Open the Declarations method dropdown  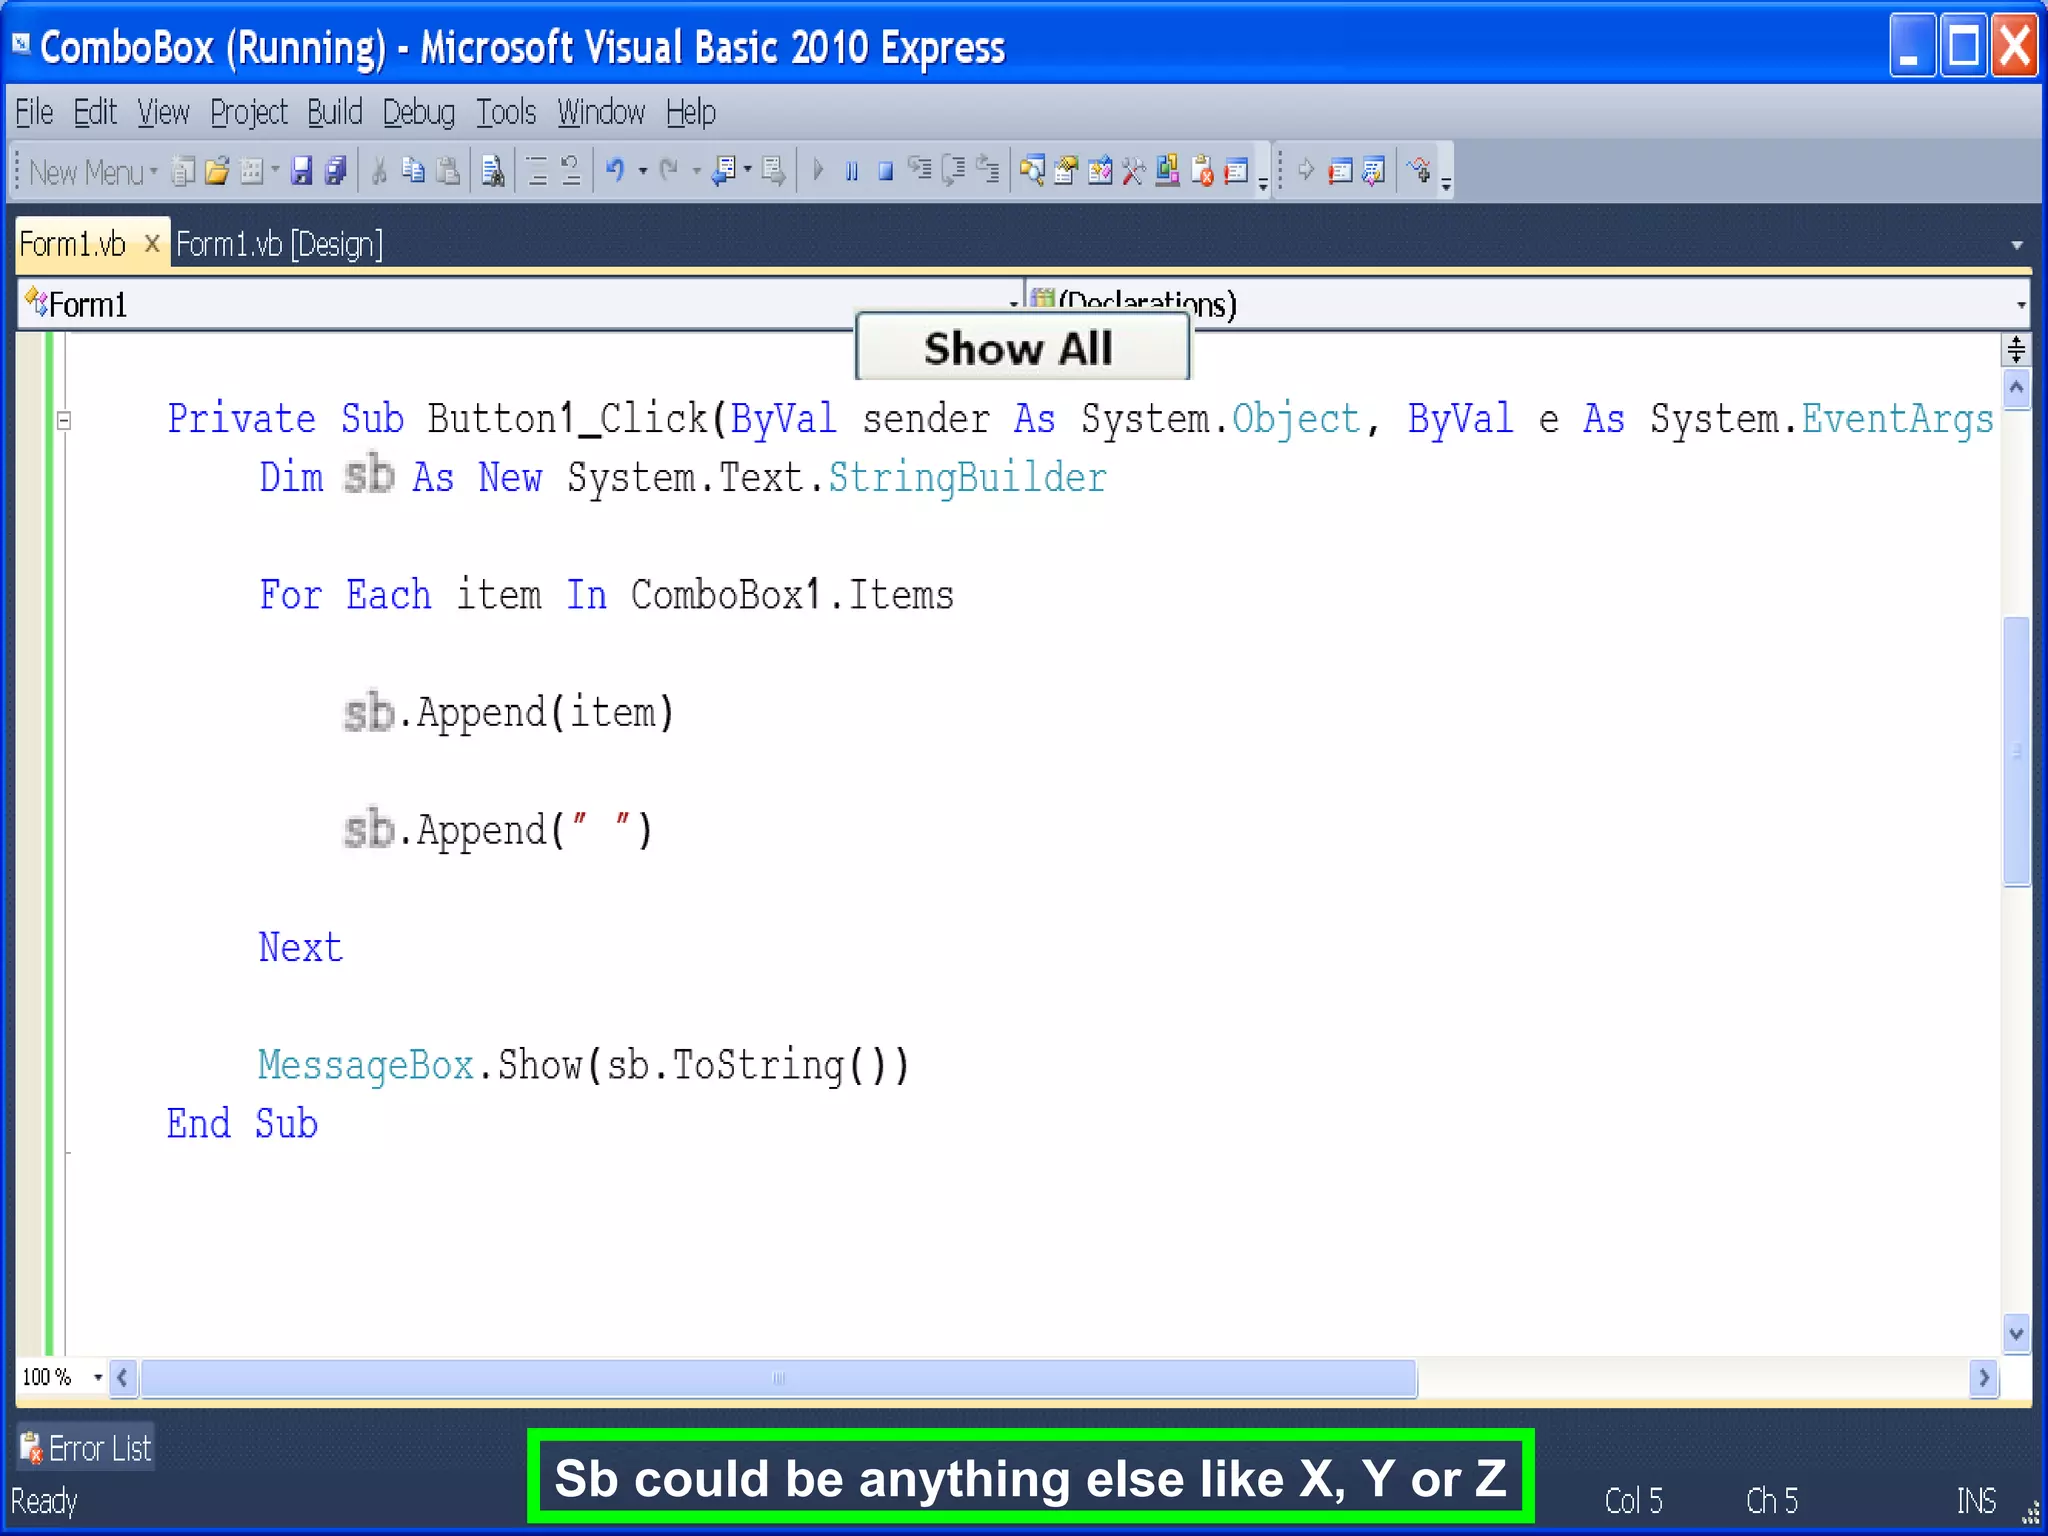(x=2020, y=303)
